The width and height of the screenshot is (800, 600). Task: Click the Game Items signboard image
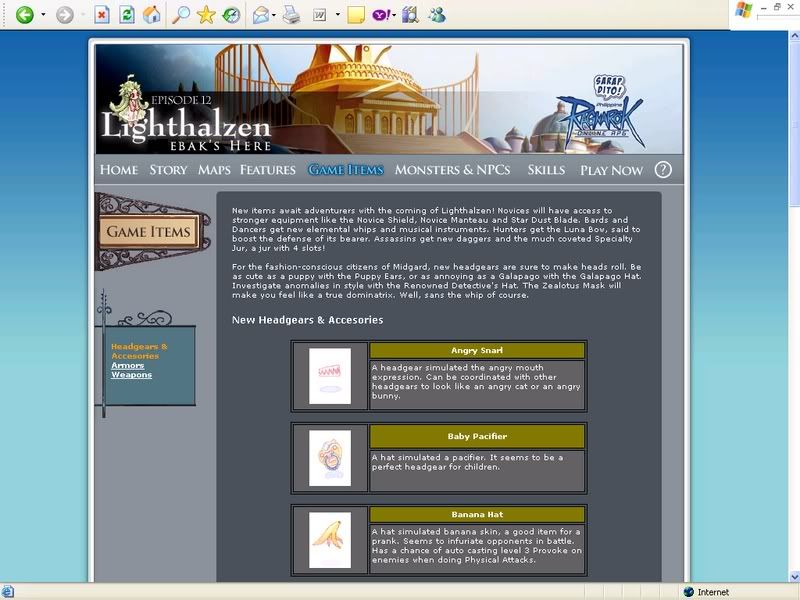(x=152, y=231)
